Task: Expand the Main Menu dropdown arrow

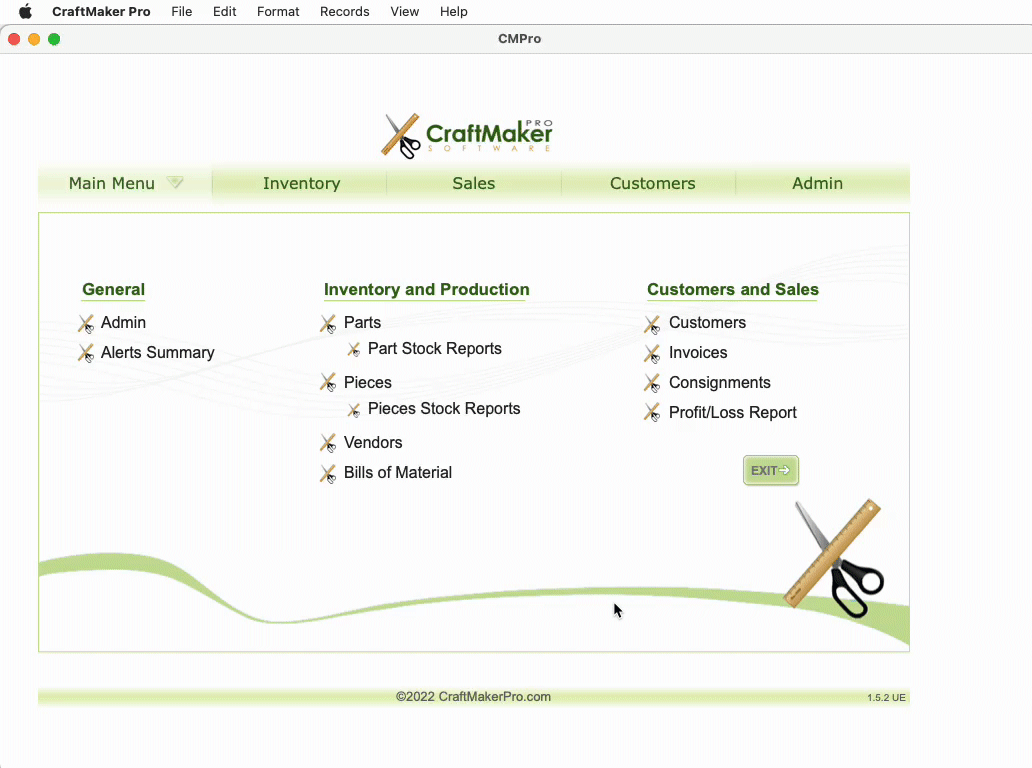Action: click(x=174, y=182)
